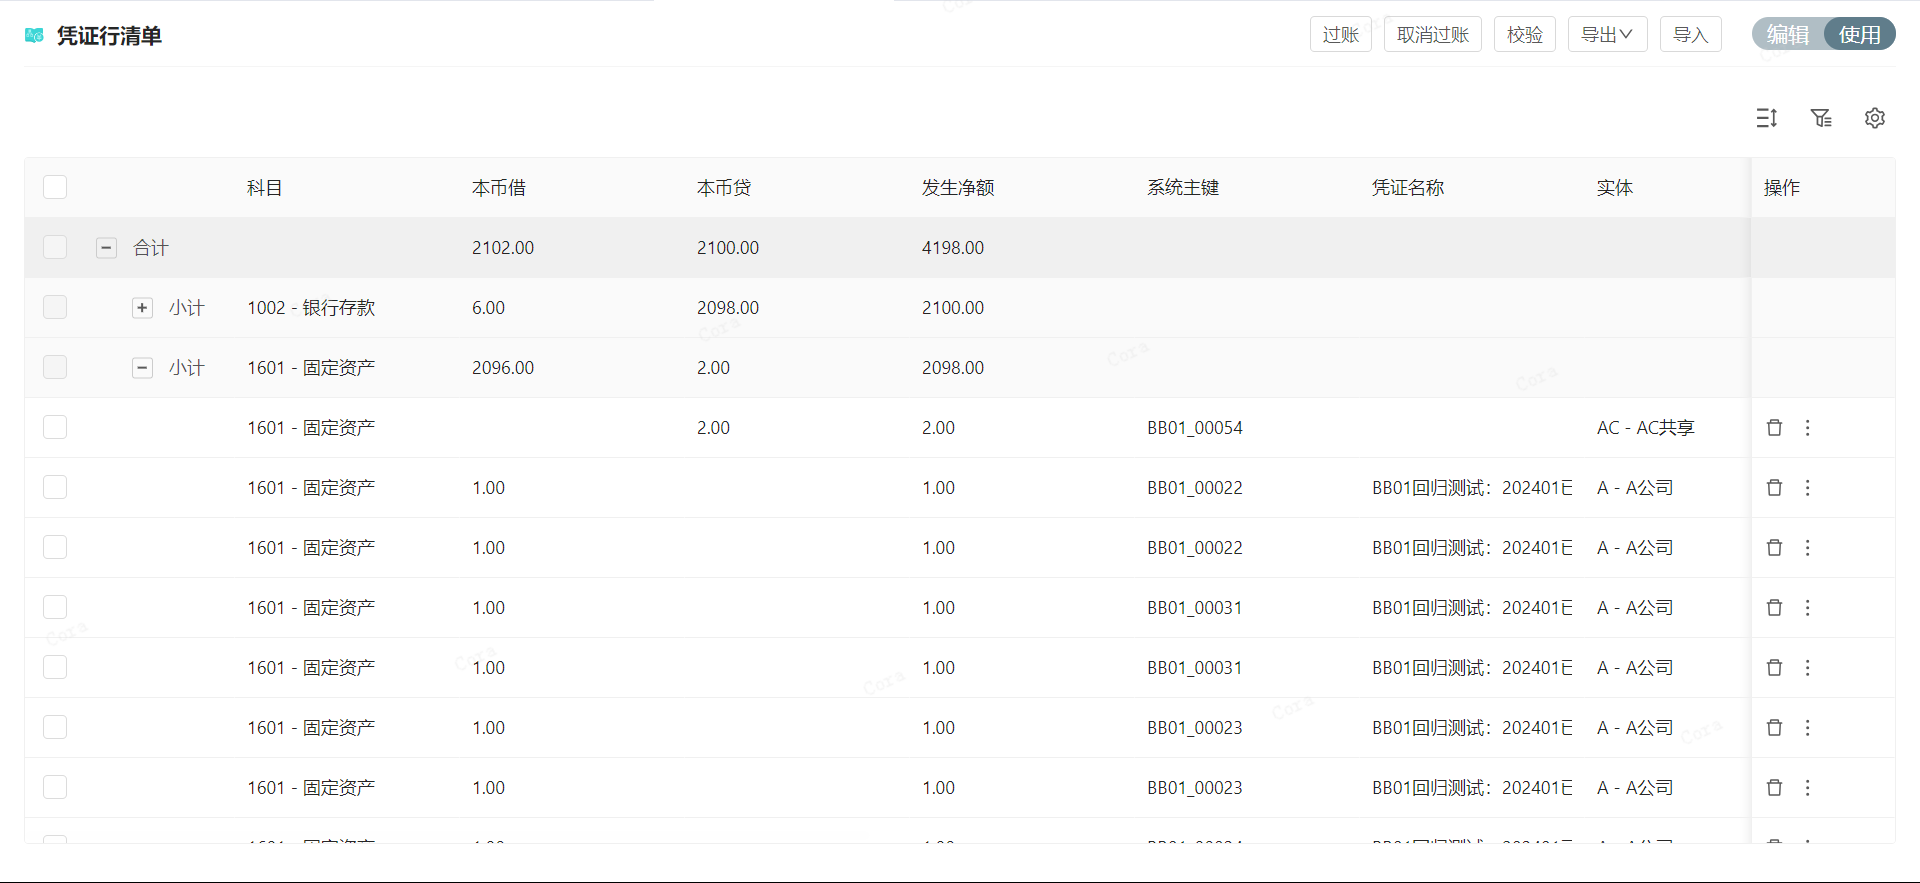Image resolution: width=1920 pixels, height=883 pixels.
Task: Delete the BB01_00054 row using trash icon
Action: click(1775, 428)
